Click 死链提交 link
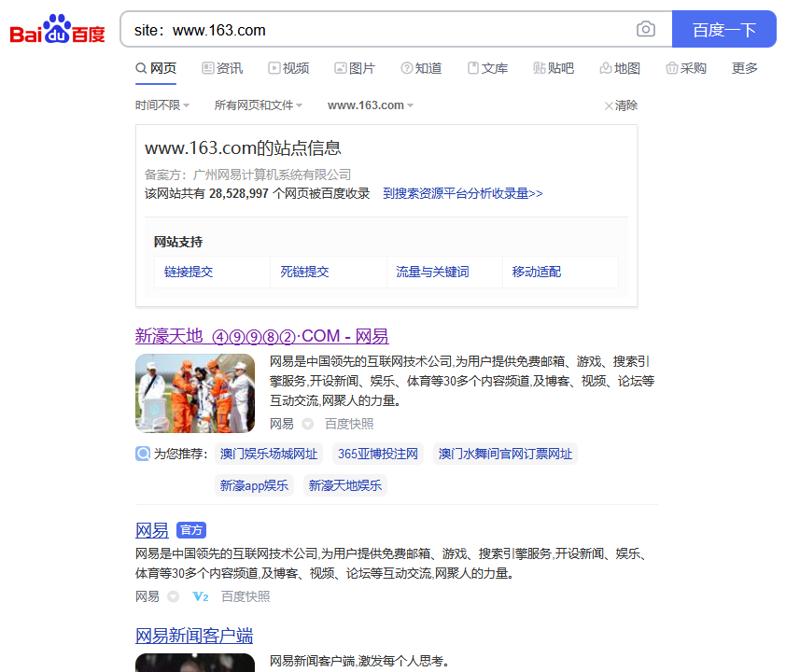 305,272
